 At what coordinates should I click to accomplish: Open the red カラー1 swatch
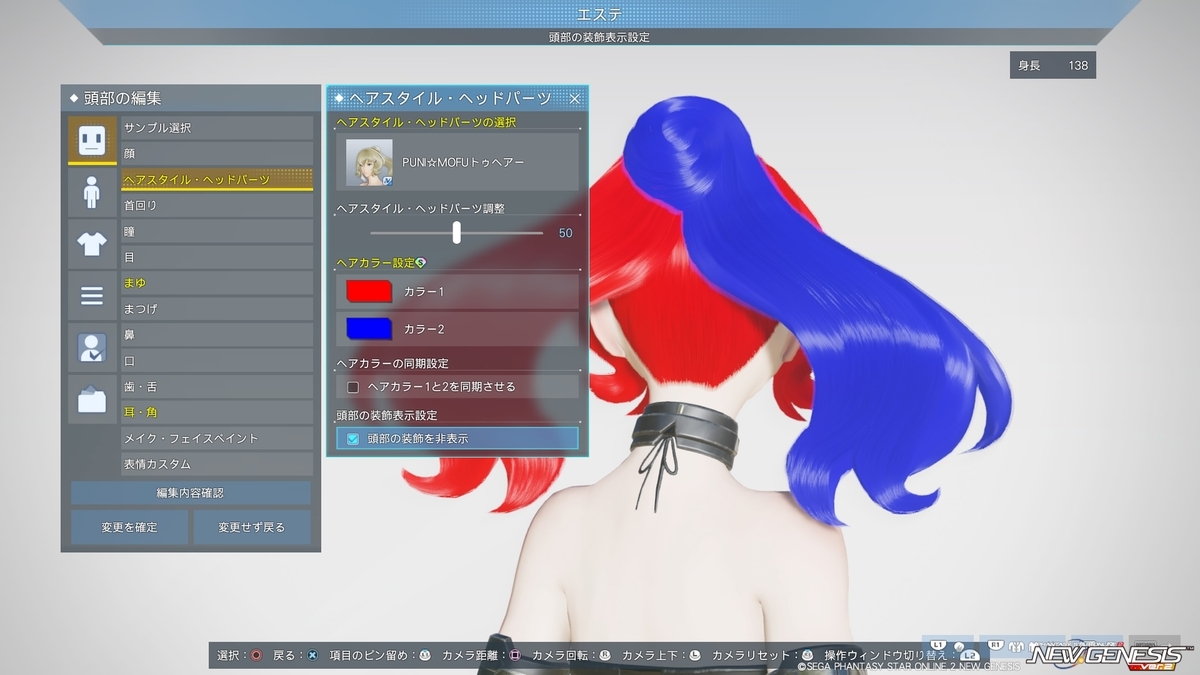pos(369,291)
